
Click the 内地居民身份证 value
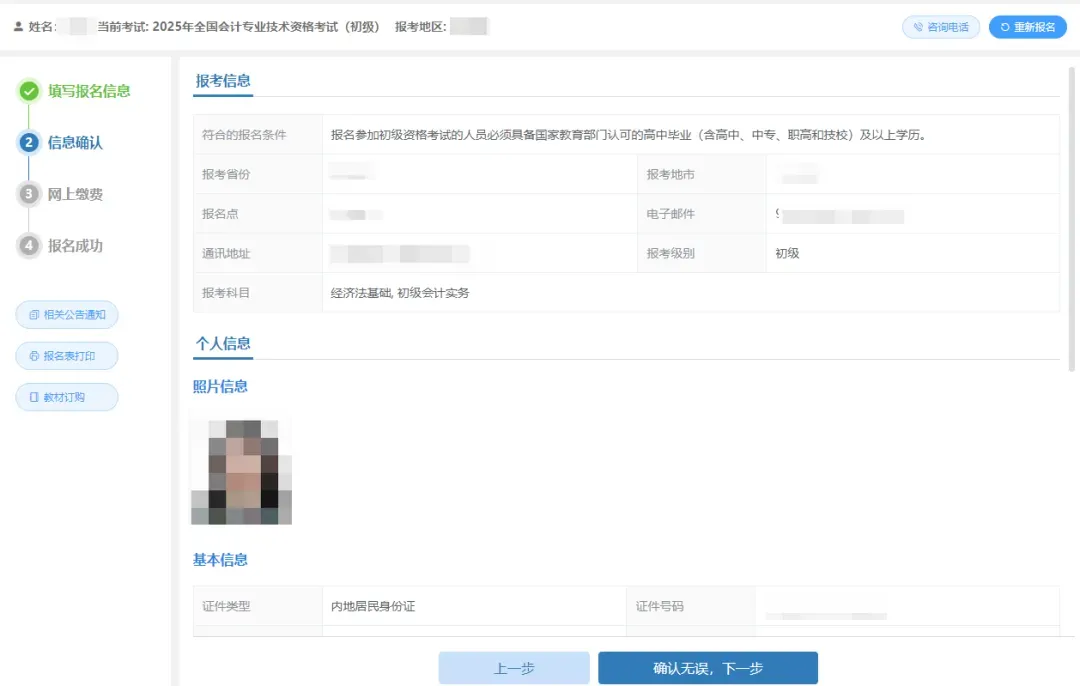coord(373,606)
